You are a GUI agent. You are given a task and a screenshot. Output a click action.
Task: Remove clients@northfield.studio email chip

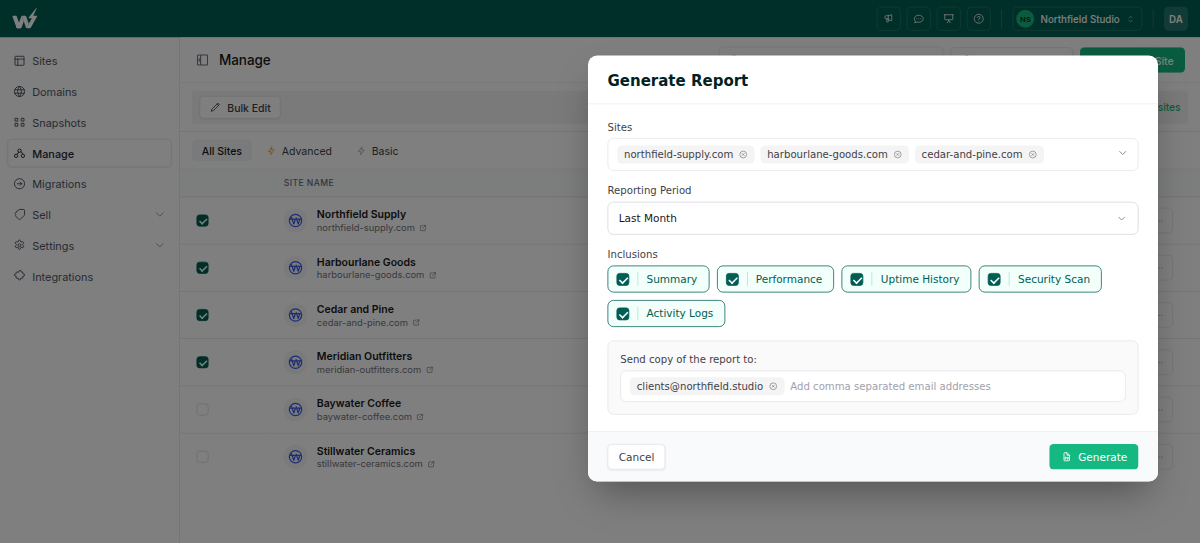pos(773,386)
